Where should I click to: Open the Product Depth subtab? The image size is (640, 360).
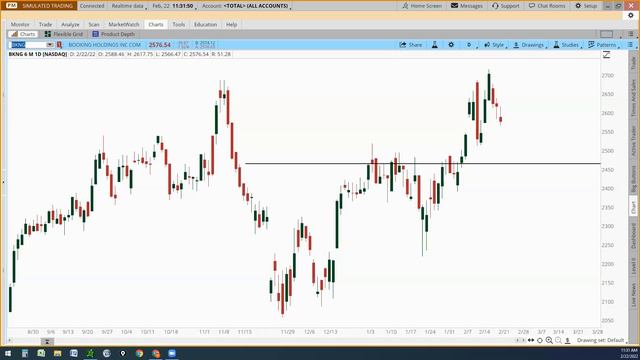tap(113, 34)
